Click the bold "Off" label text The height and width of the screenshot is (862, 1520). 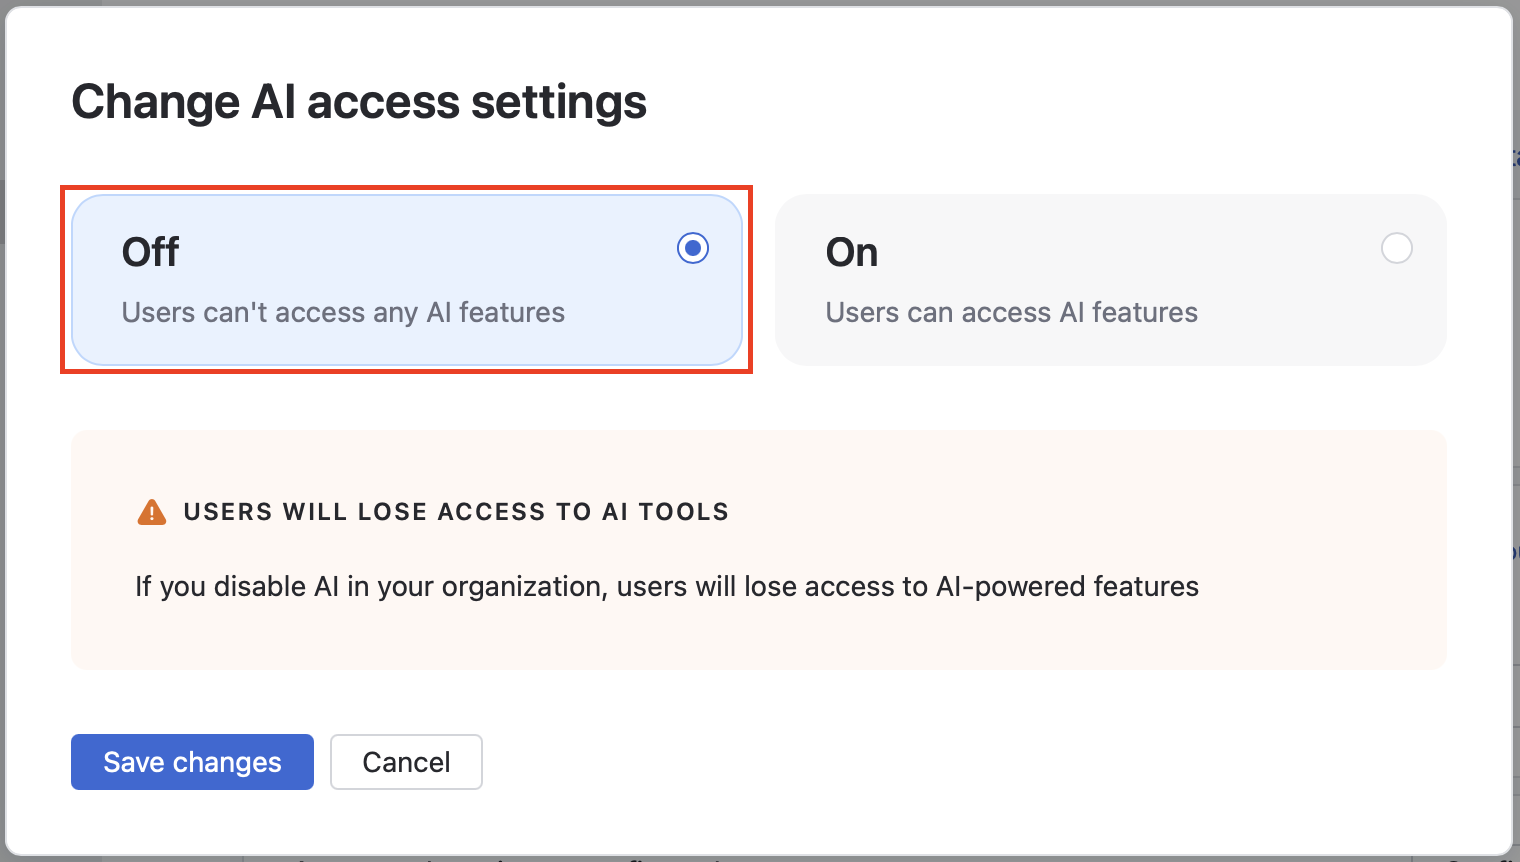point(150,252)
